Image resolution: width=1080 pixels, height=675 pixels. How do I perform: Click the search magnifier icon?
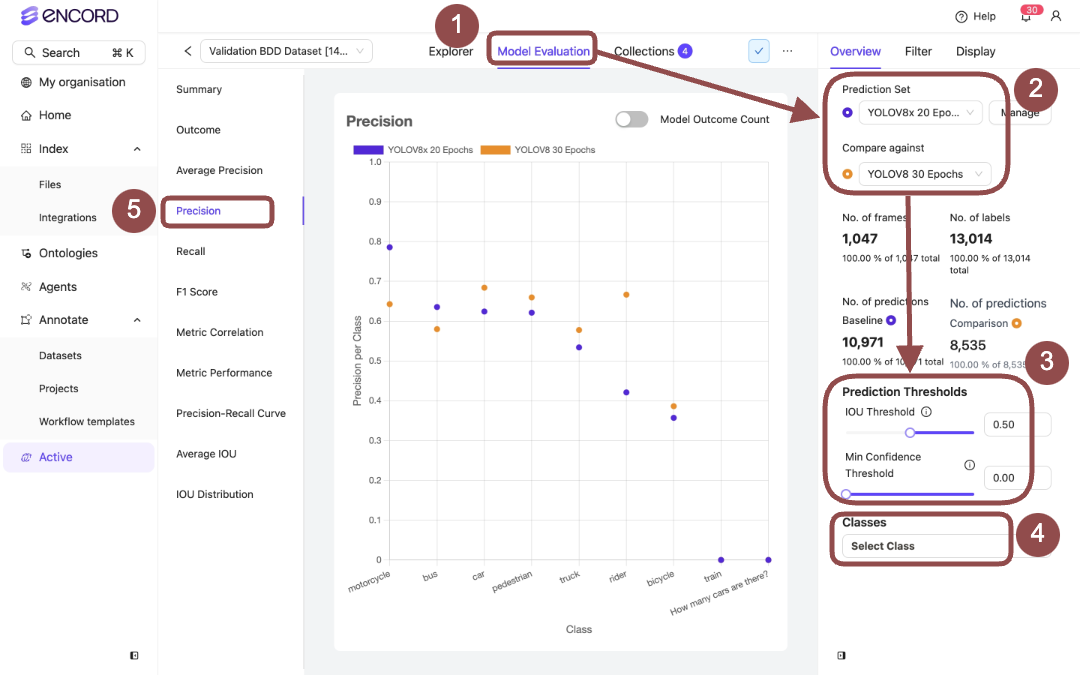[30, 52]
